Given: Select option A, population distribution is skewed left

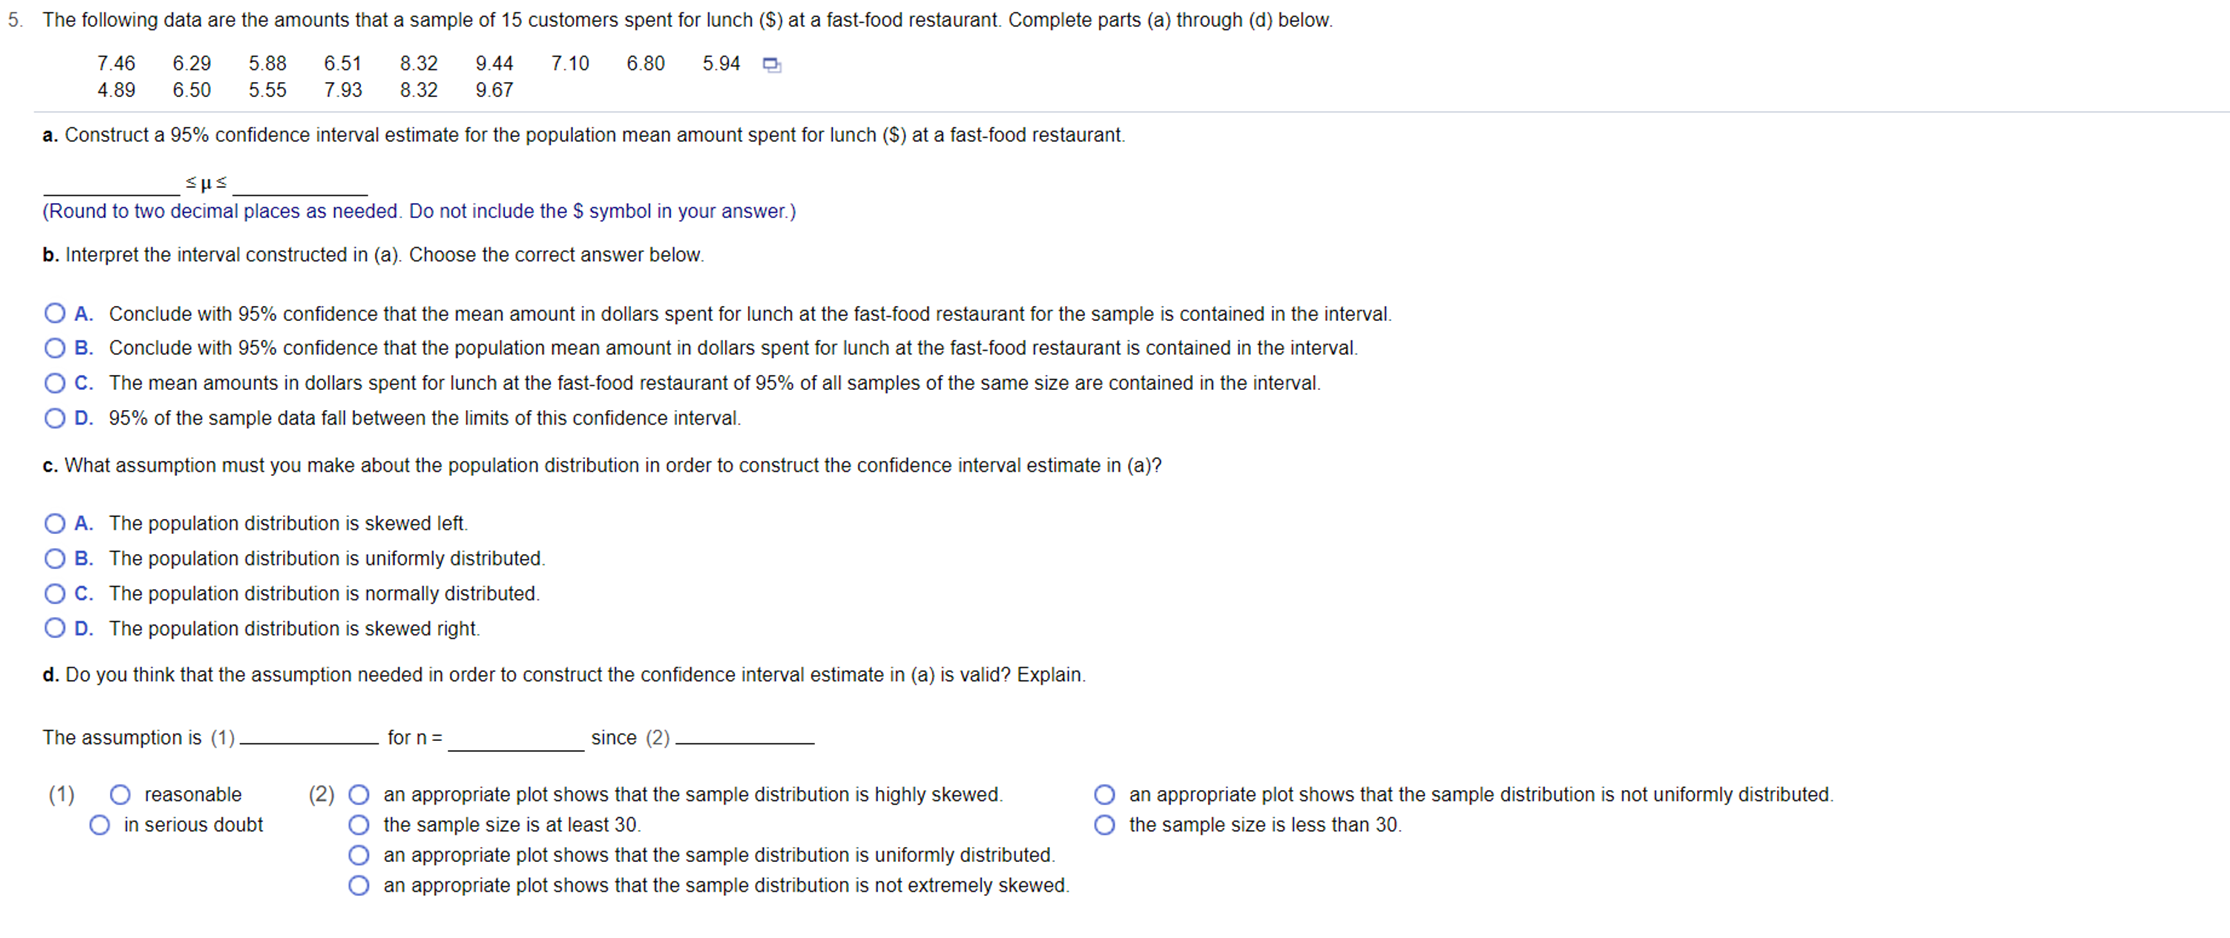Looking at the screenshot, I should pos(54,523).
